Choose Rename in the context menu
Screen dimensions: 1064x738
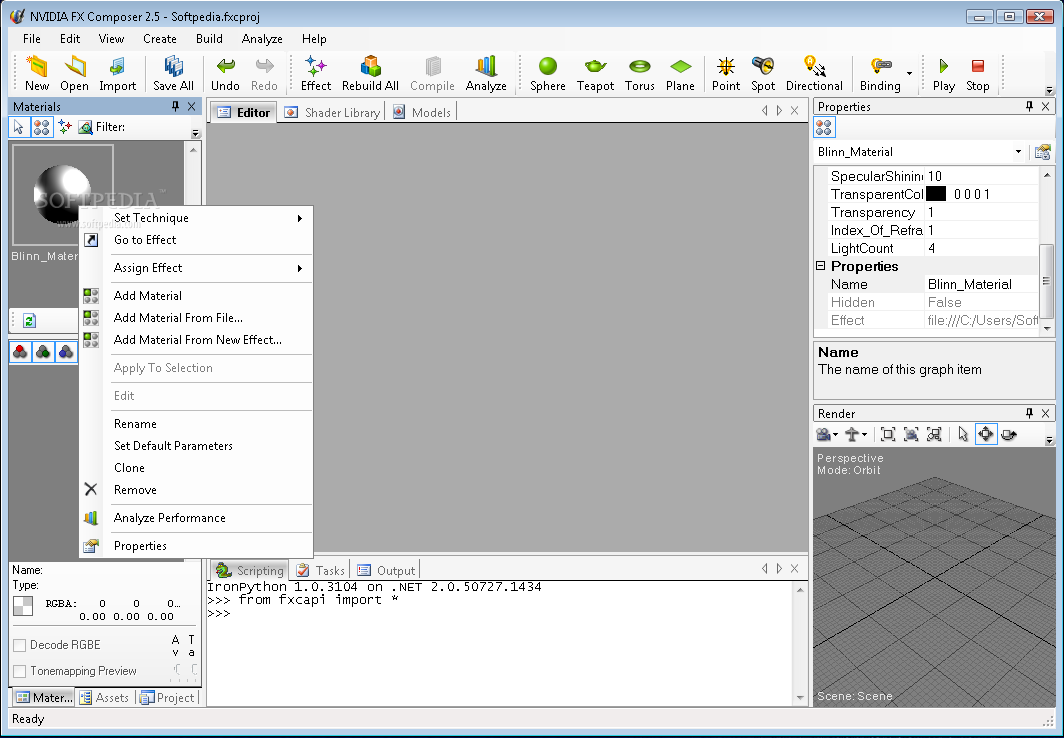[135, 424]
